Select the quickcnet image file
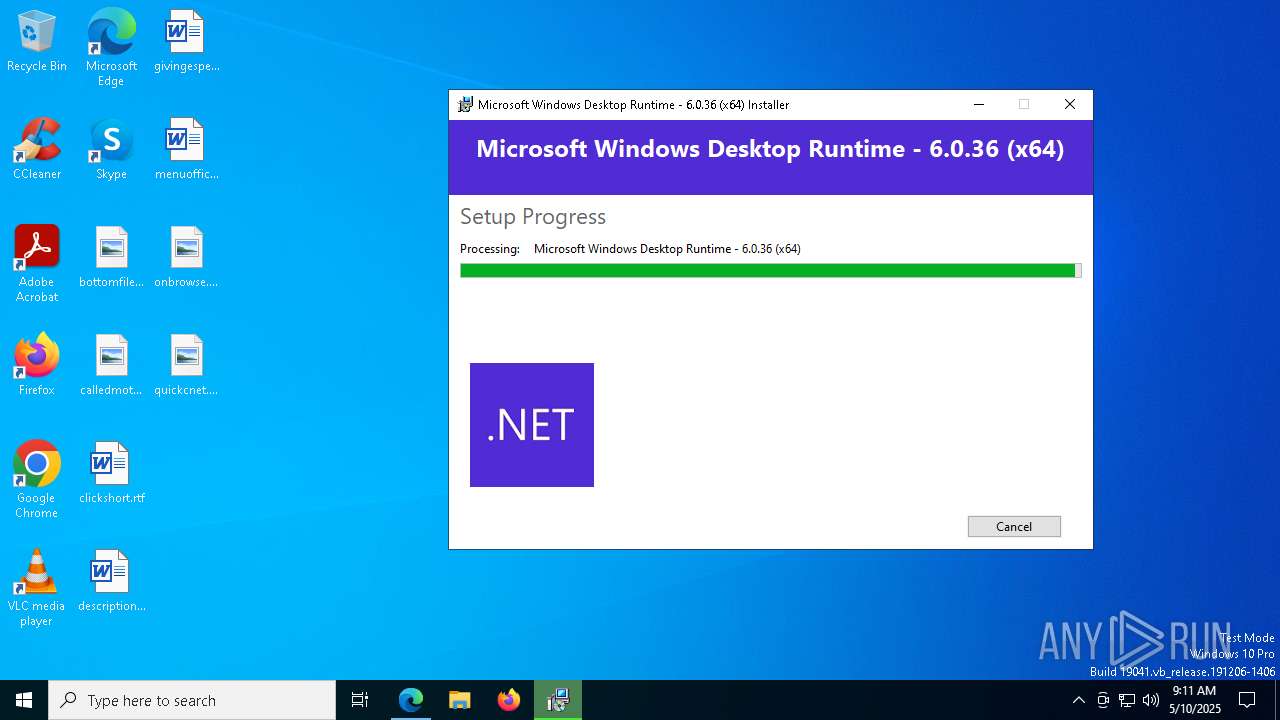Image resolution: width=1280 pixels, height=720 pixels. point(186,366)
